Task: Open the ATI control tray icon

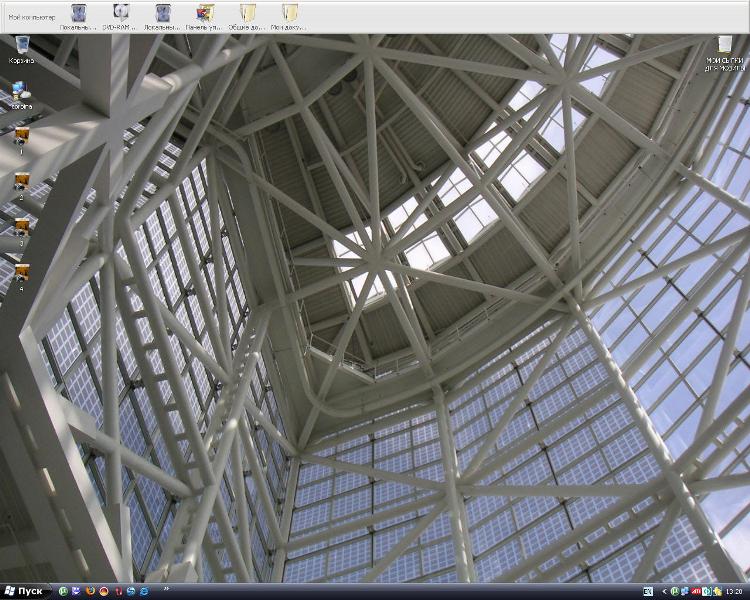Action: (x=696, y=591)
